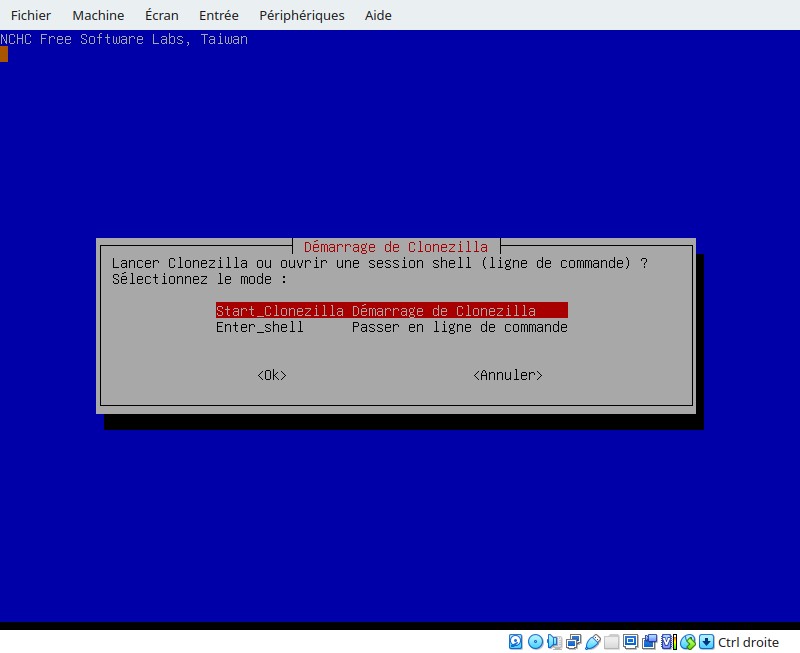Click the optical disc drive status icon
The image size is (800, 653).
[x=535, y=642]
